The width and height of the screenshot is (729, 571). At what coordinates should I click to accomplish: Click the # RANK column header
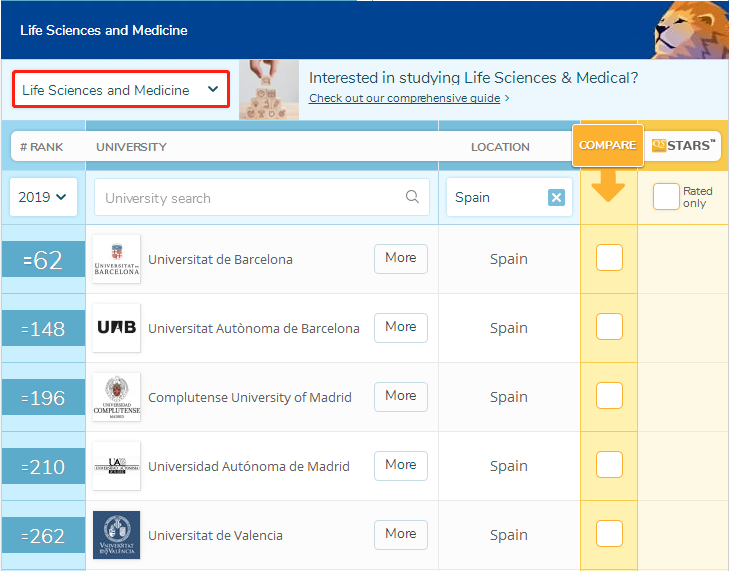41,147
